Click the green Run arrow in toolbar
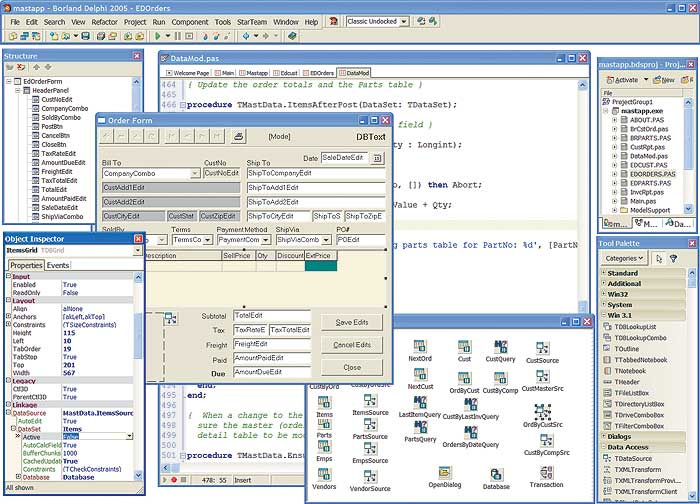The width and height of the screenshot is (700, 504). 157,36
